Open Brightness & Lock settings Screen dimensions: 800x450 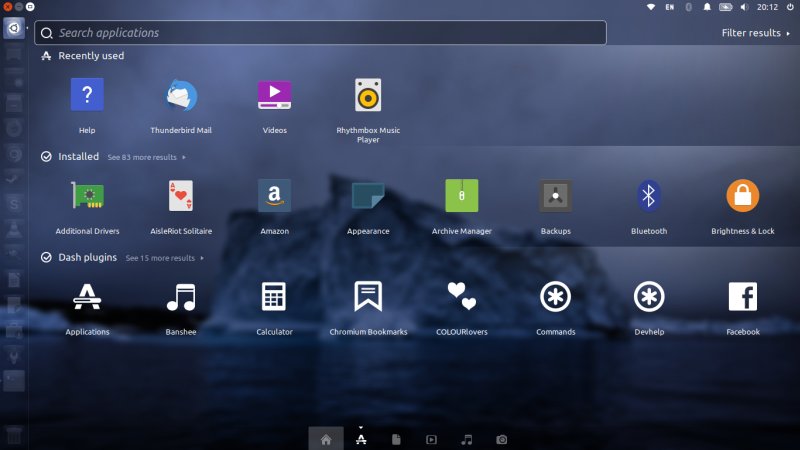tap(743, 195)
